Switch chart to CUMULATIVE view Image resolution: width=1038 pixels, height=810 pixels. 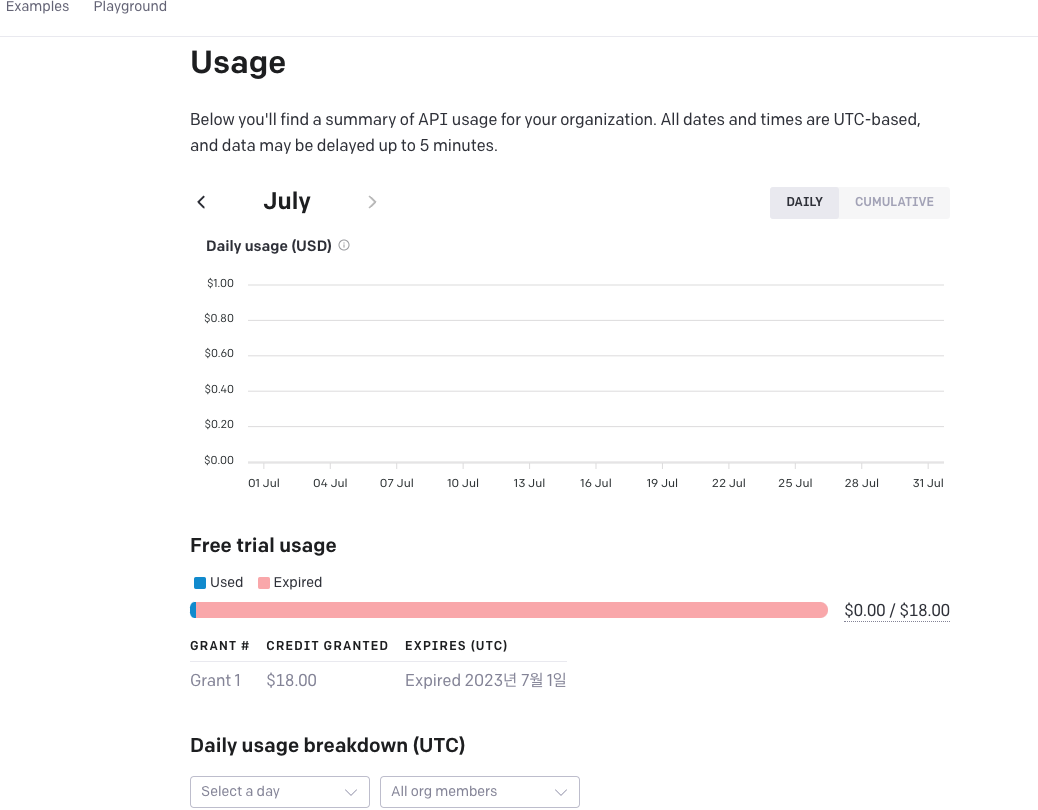coord(894,202)
